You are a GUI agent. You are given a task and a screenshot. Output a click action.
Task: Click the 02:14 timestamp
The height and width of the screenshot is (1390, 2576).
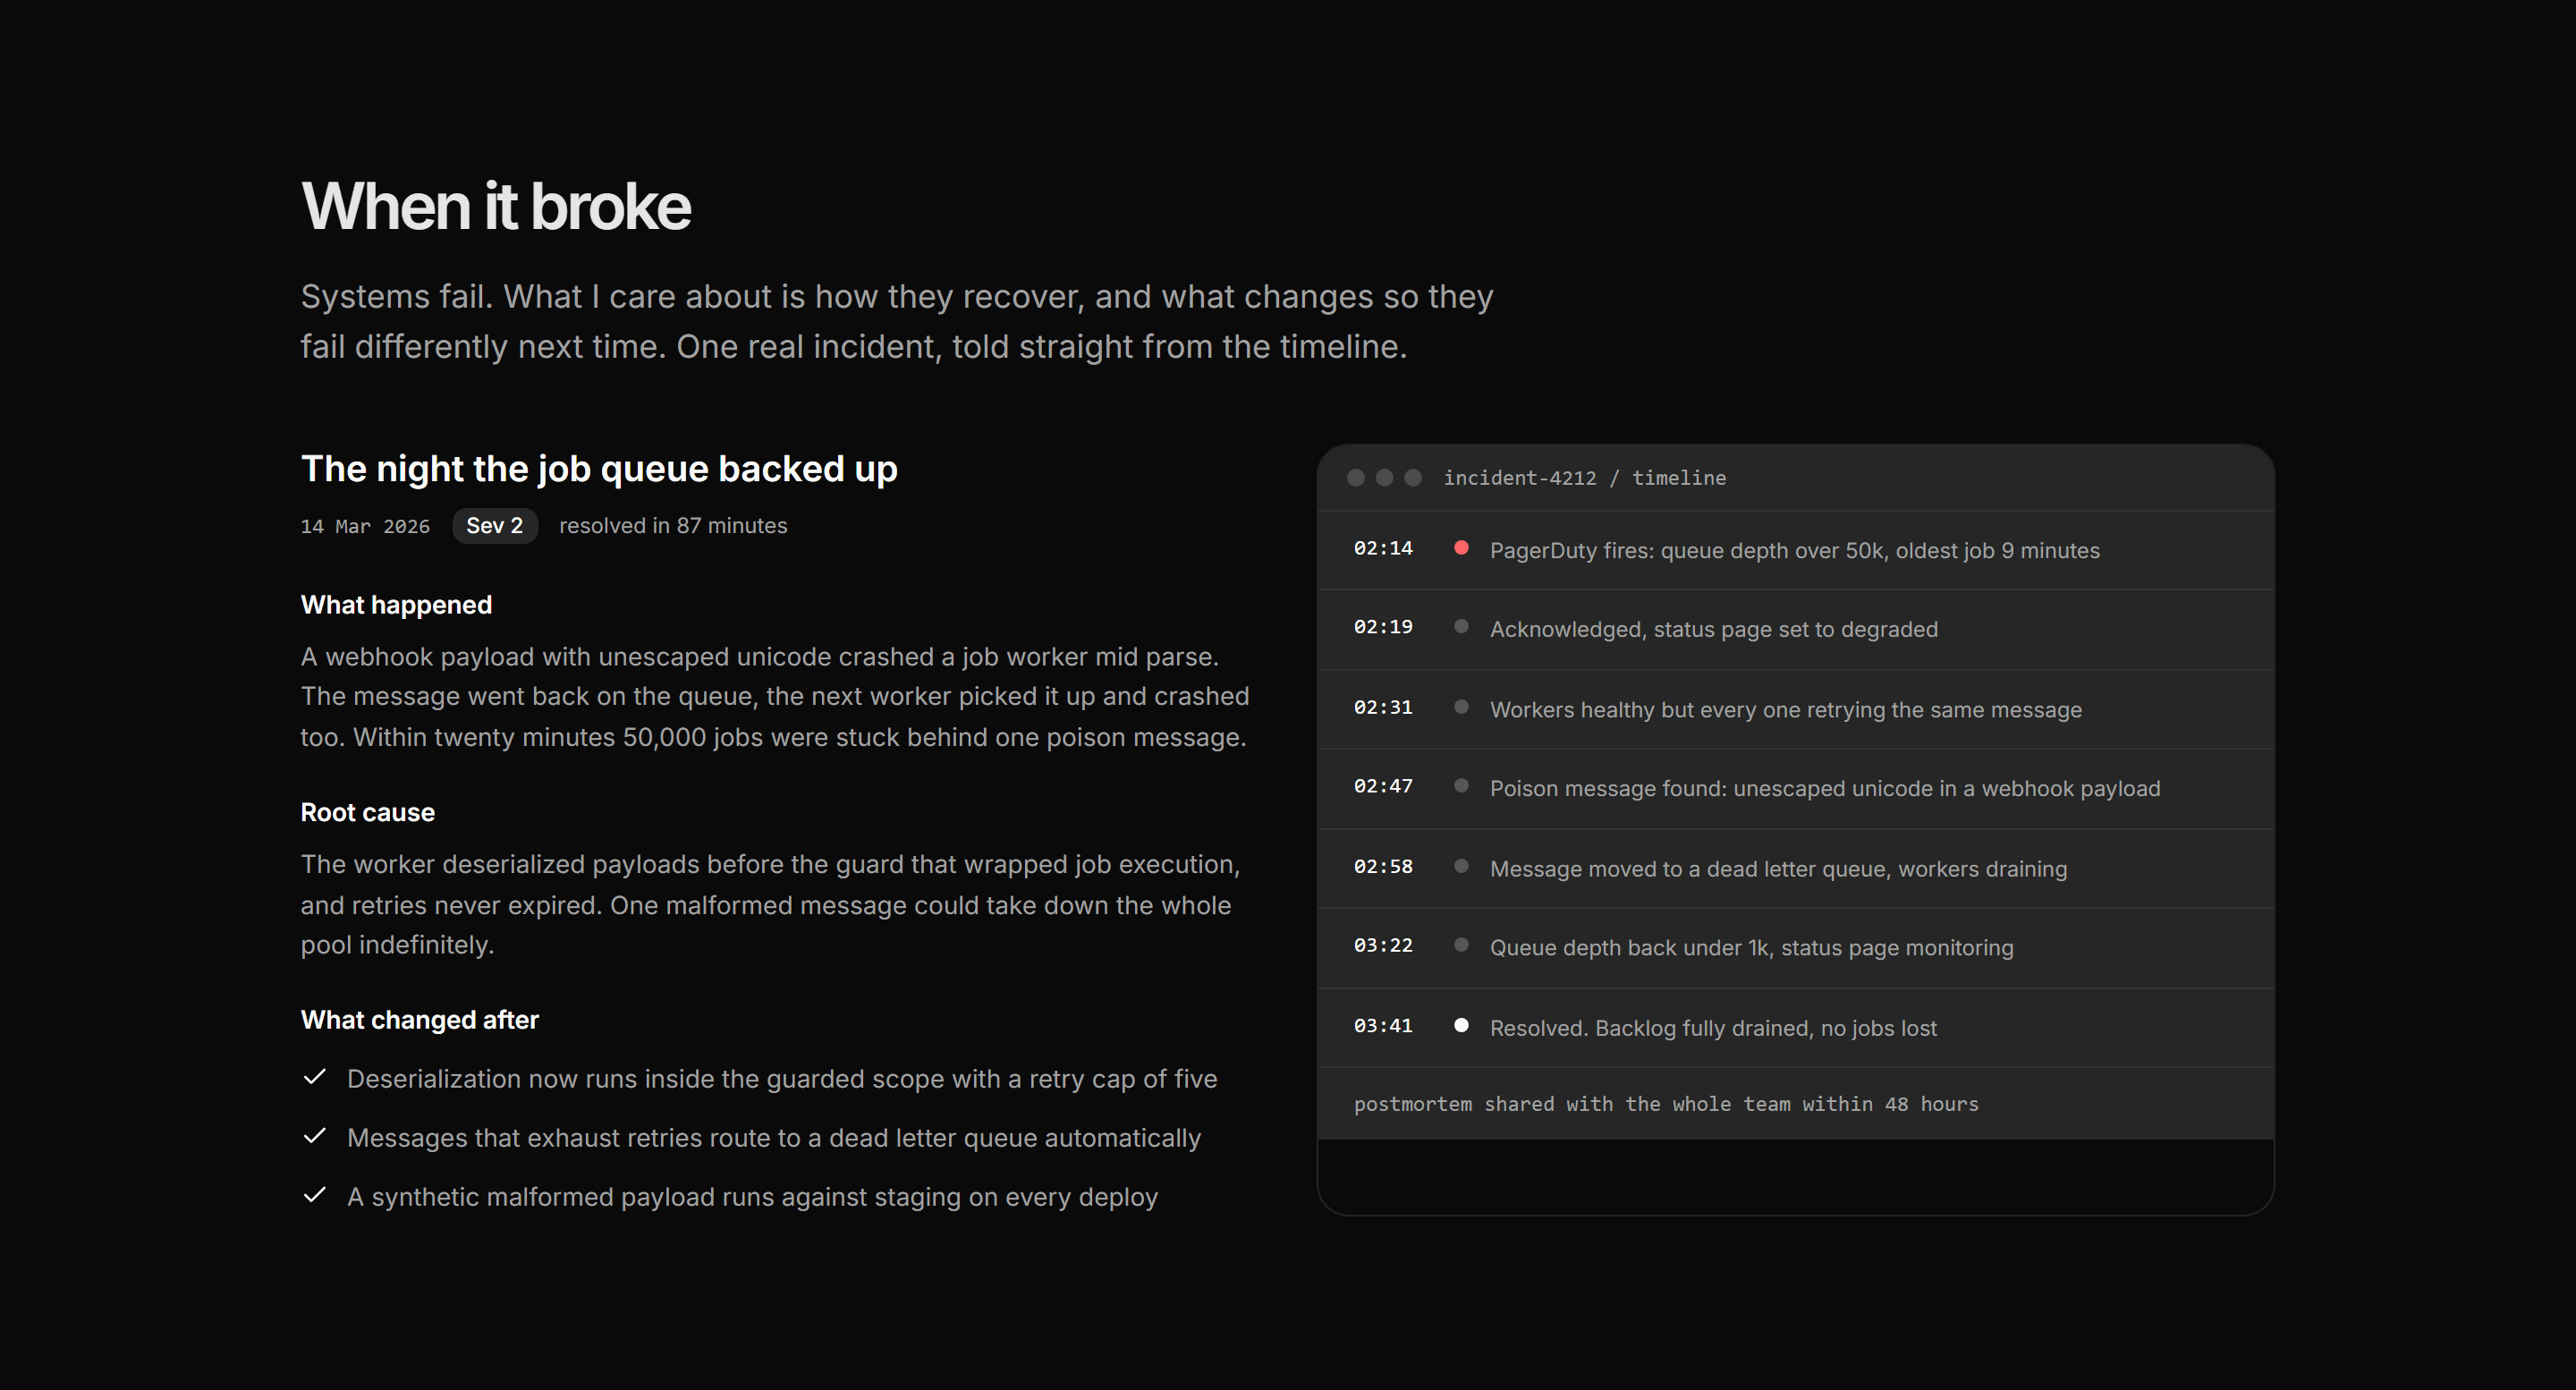pos(1383,548)
